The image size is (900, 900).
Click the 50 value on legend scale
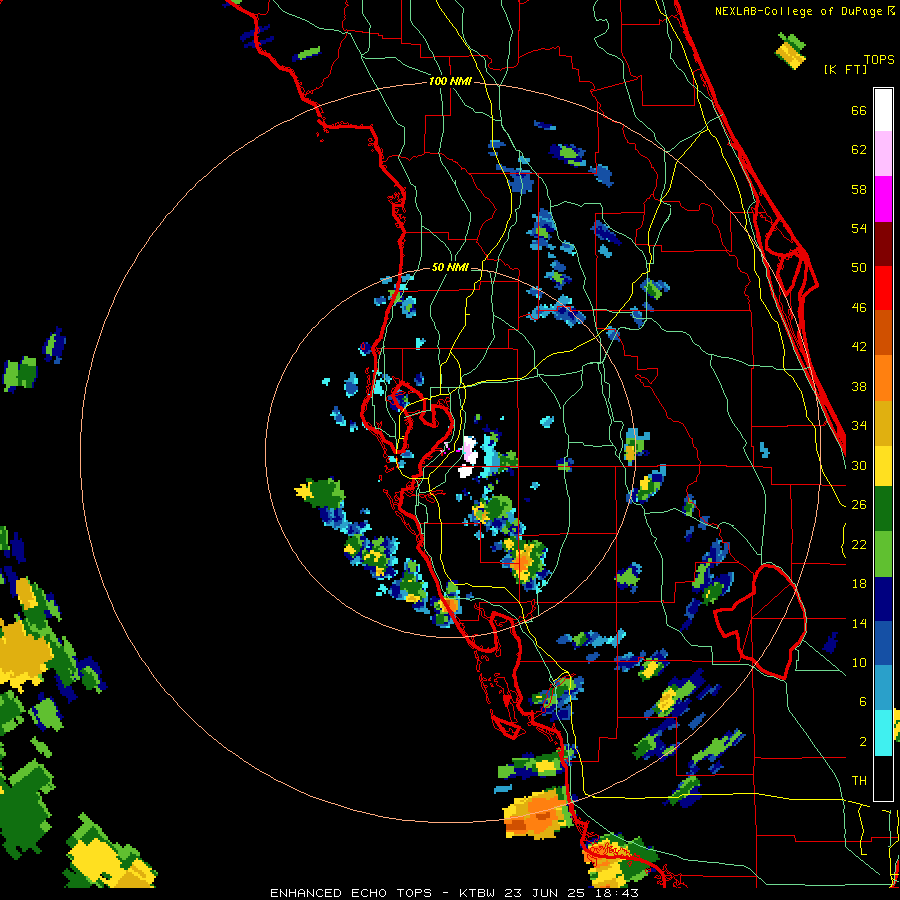(x=859, y=268)
